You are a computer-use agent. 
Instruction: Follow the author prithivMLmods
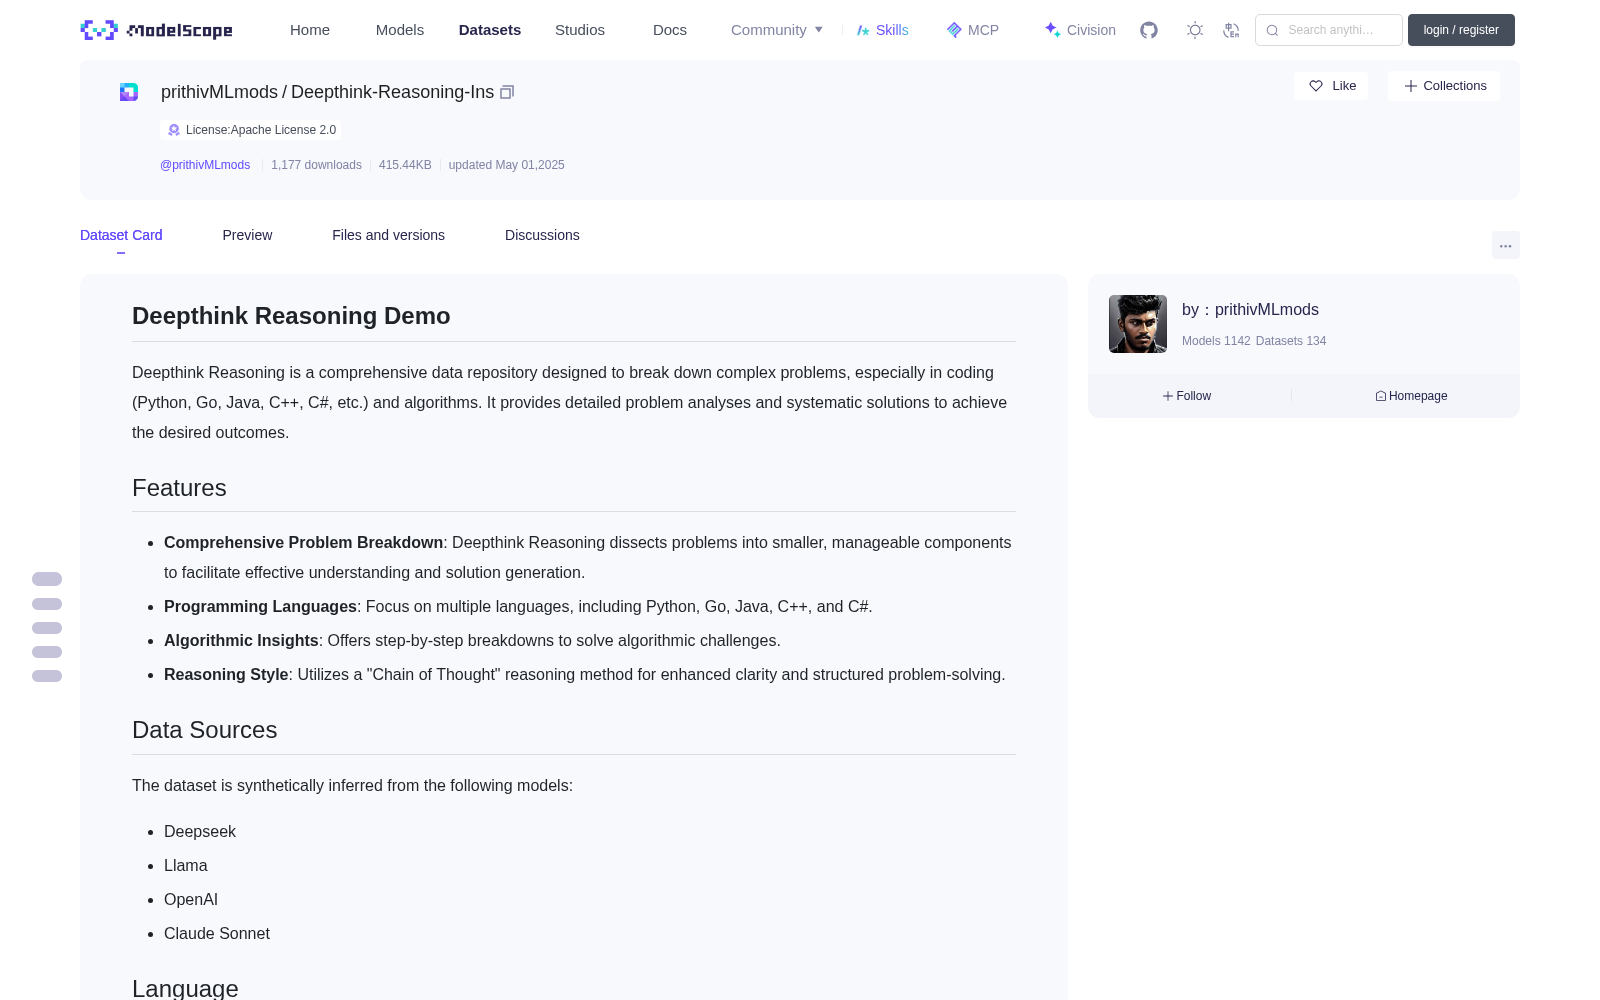click(x=1187, y=396)
